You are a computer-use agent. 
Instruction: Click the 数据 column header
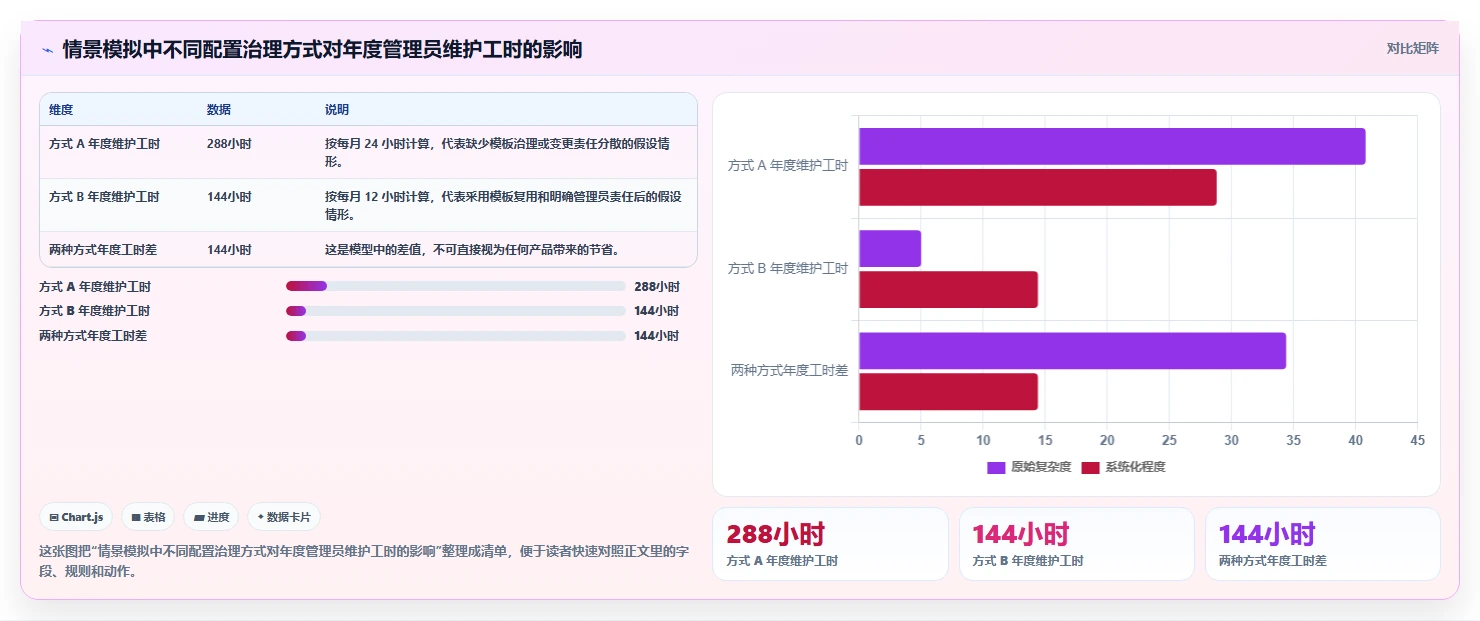coord(219,109)
